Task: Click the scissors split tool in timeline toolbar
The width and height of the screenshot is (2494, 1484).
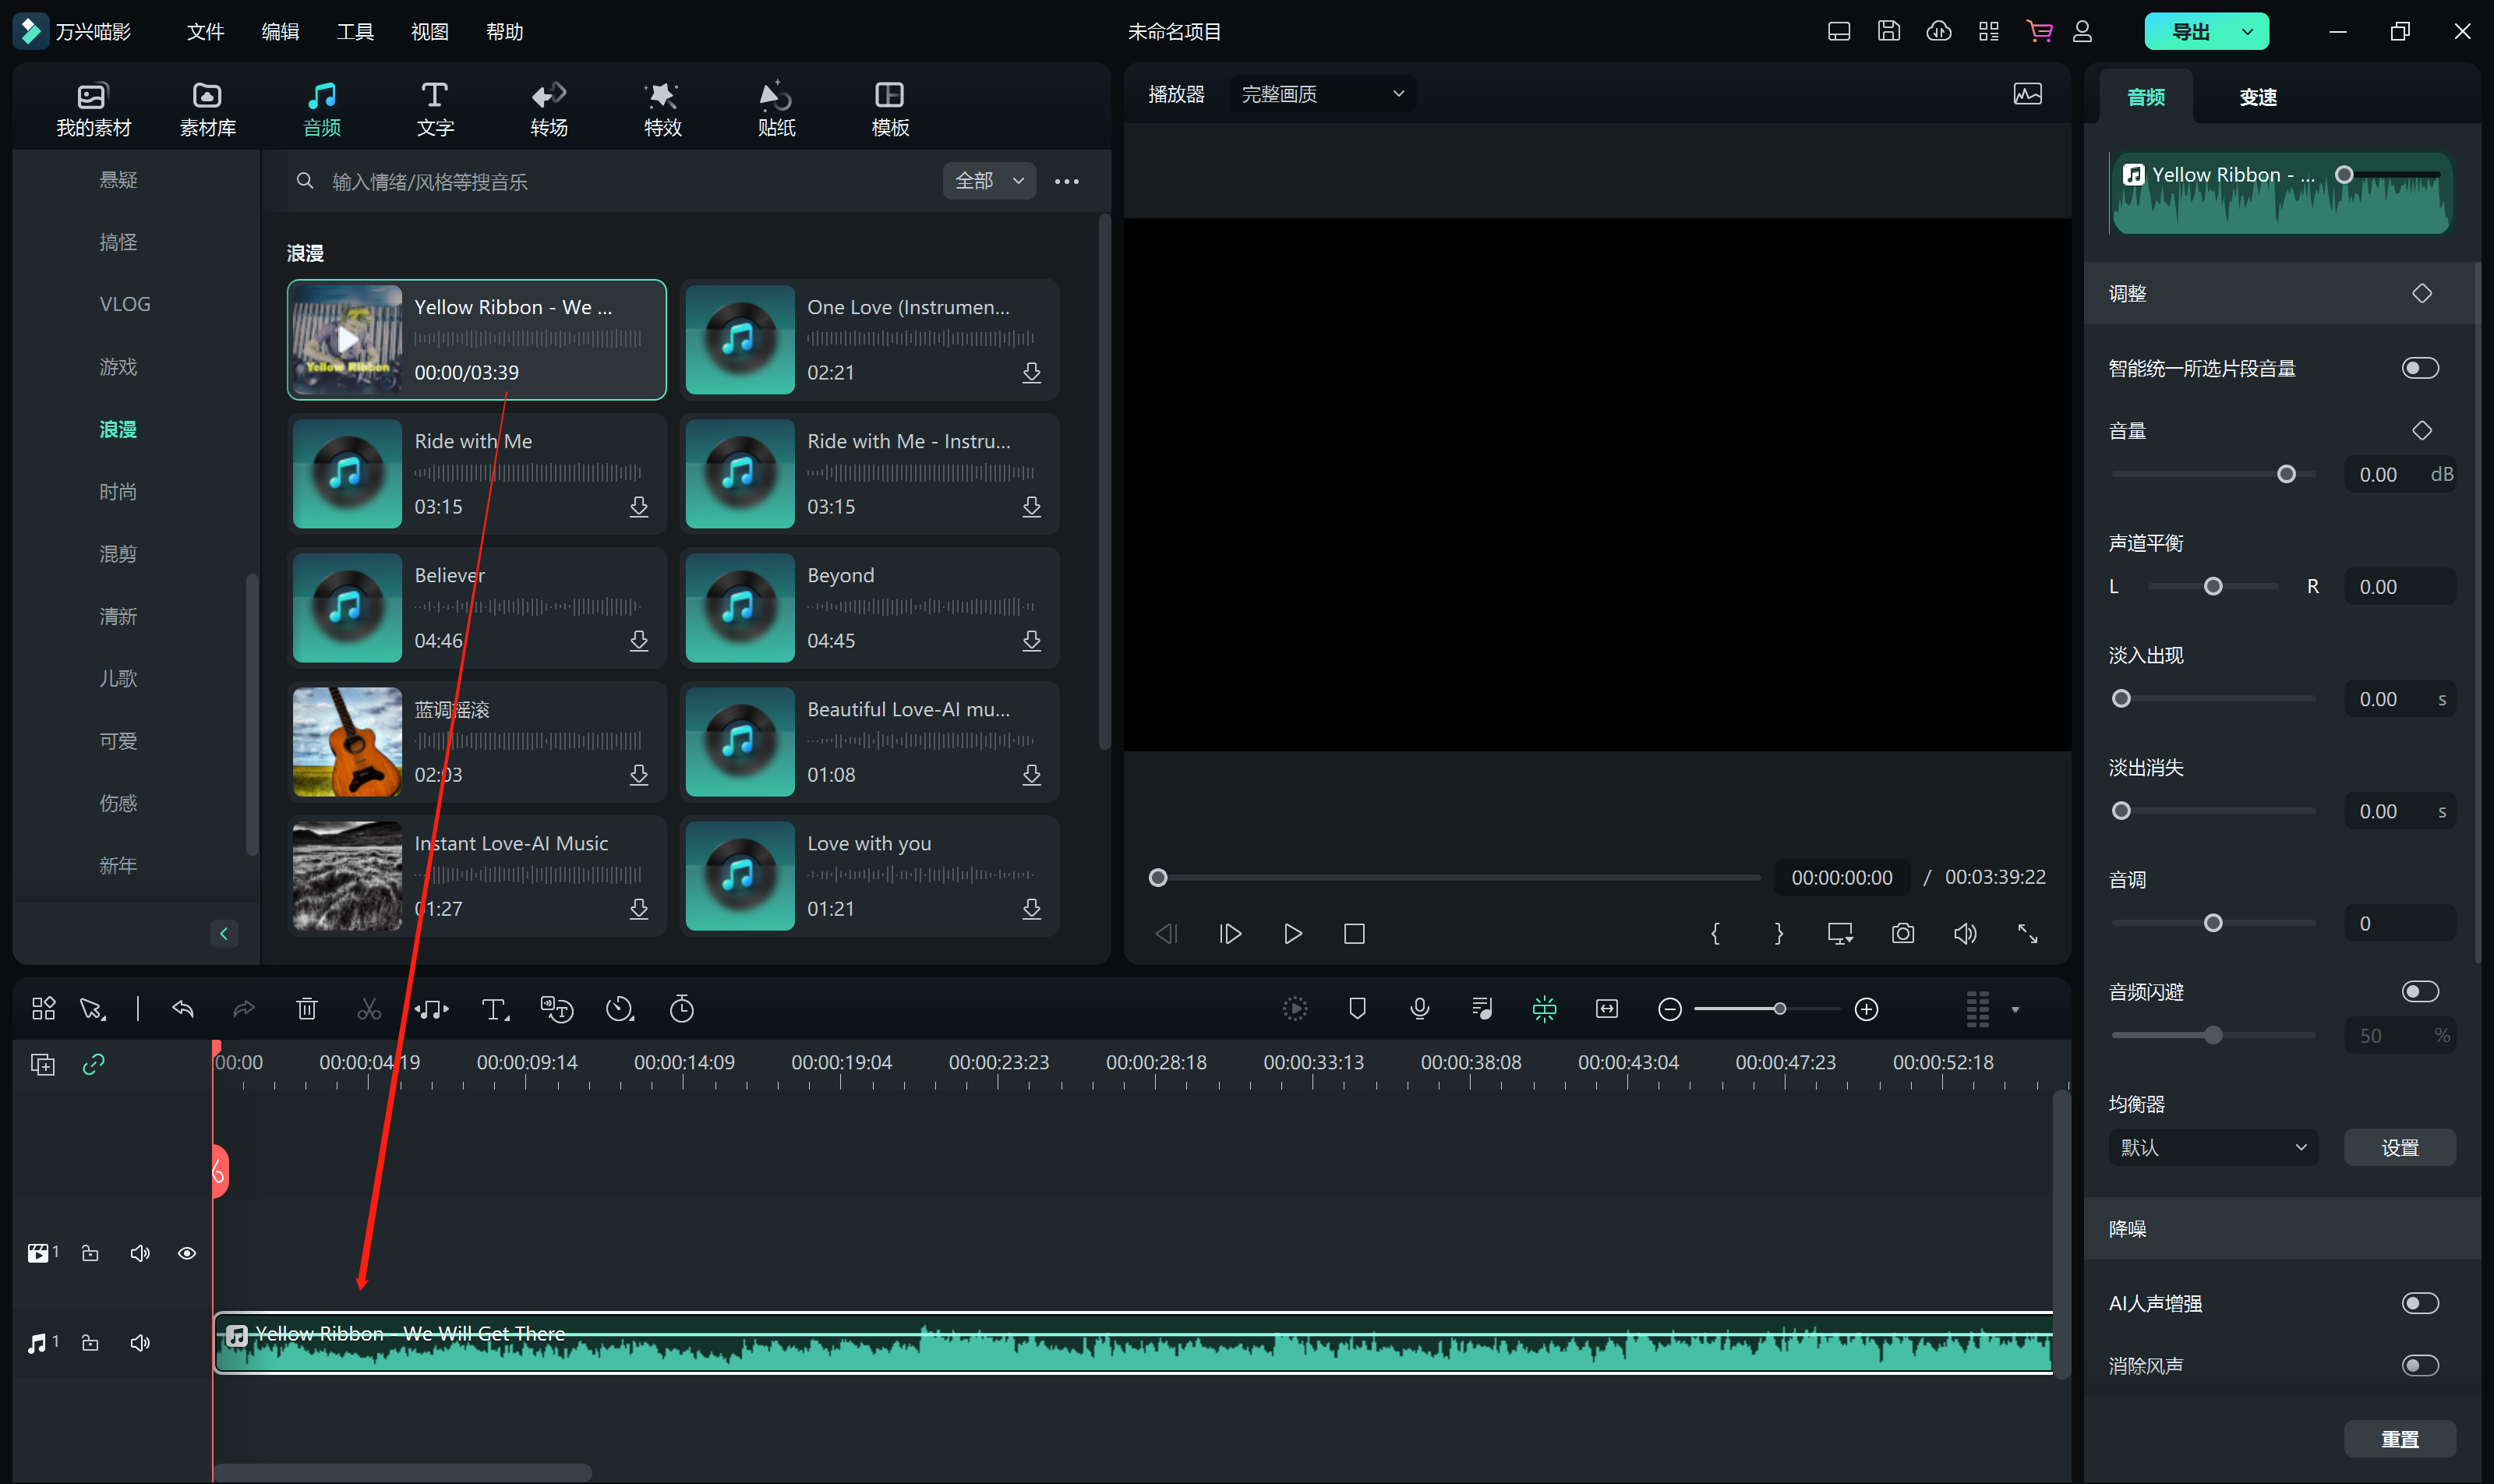Action: coord(369,1009)
